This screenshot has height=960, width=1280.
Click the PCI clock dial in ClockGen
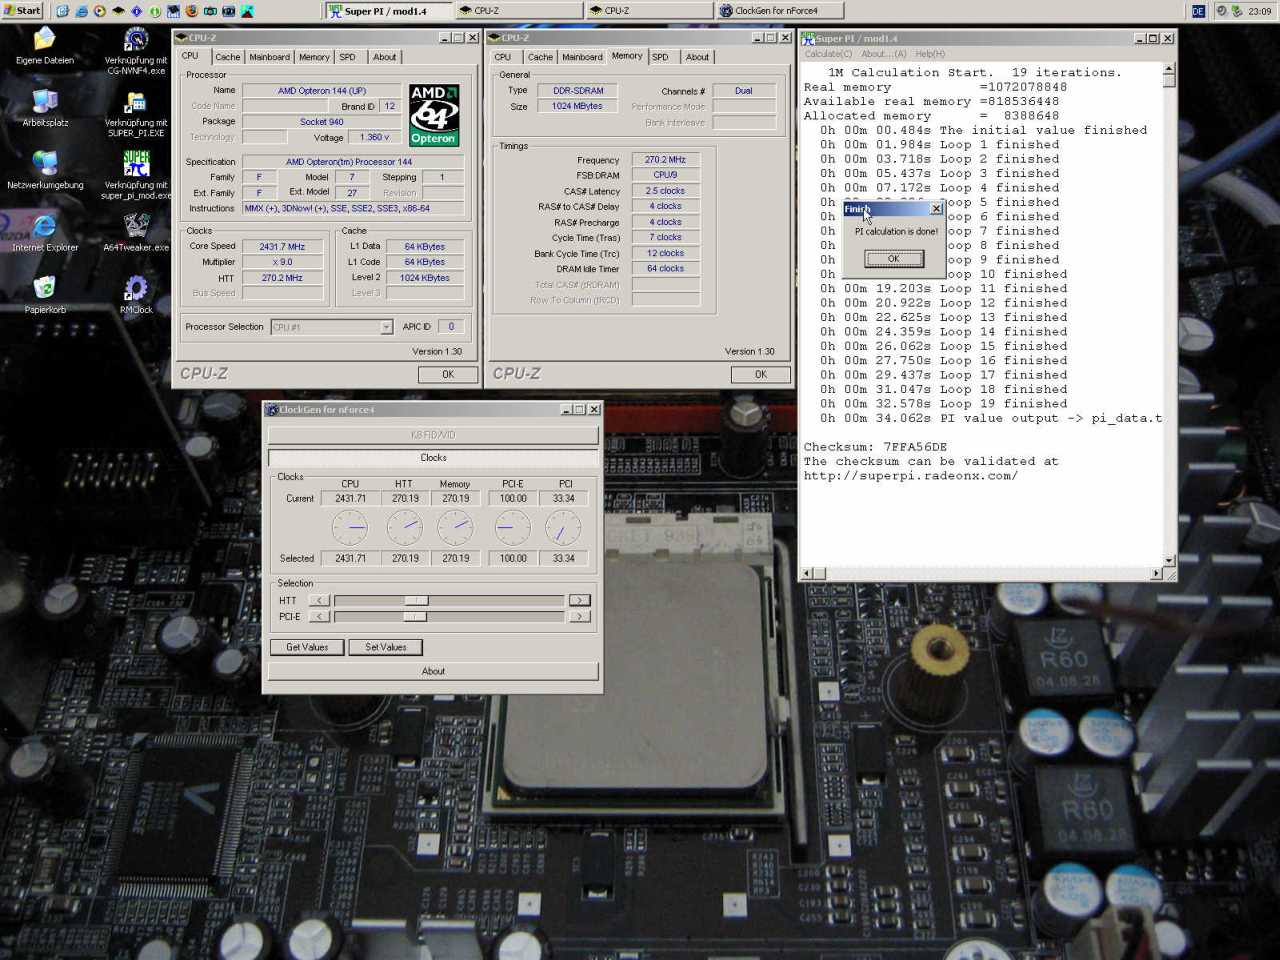pyautogui.click(x=563, y=527)
